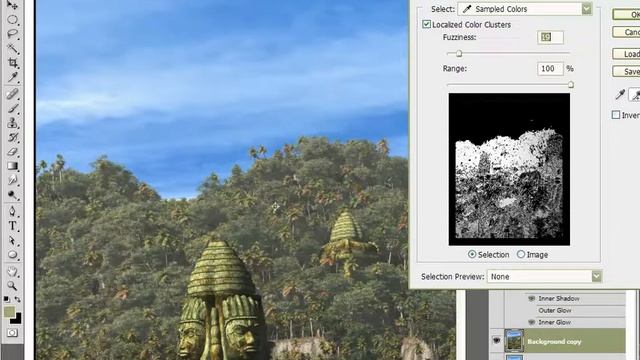640x360 pixels.
Task: Swap foreground and background colors
Action: pos(18,299)
